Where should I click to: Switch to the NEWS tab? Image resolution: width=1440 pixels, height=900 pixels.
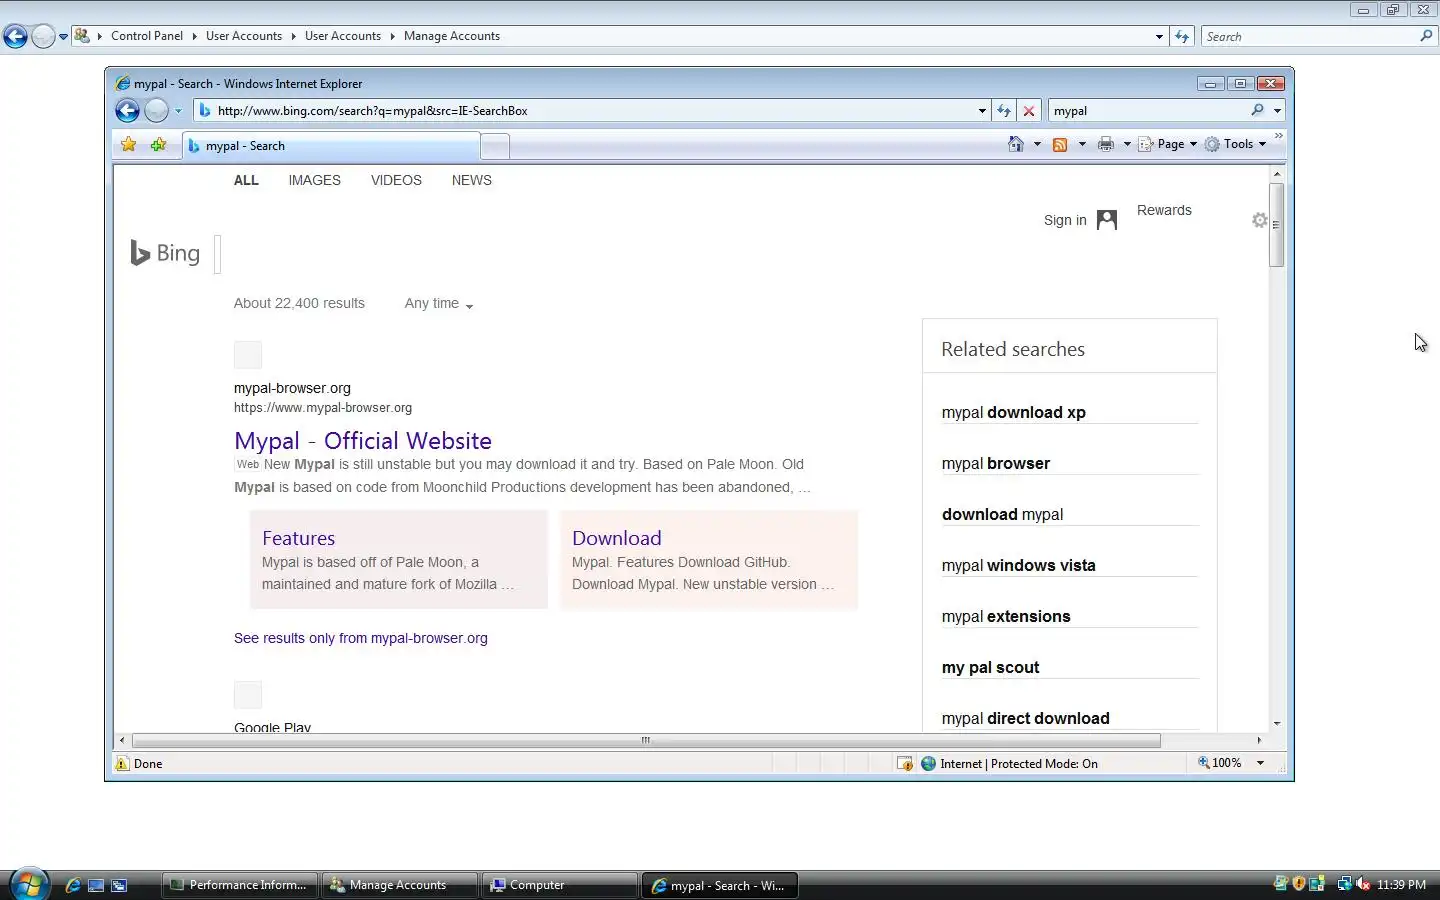[471, 181]
